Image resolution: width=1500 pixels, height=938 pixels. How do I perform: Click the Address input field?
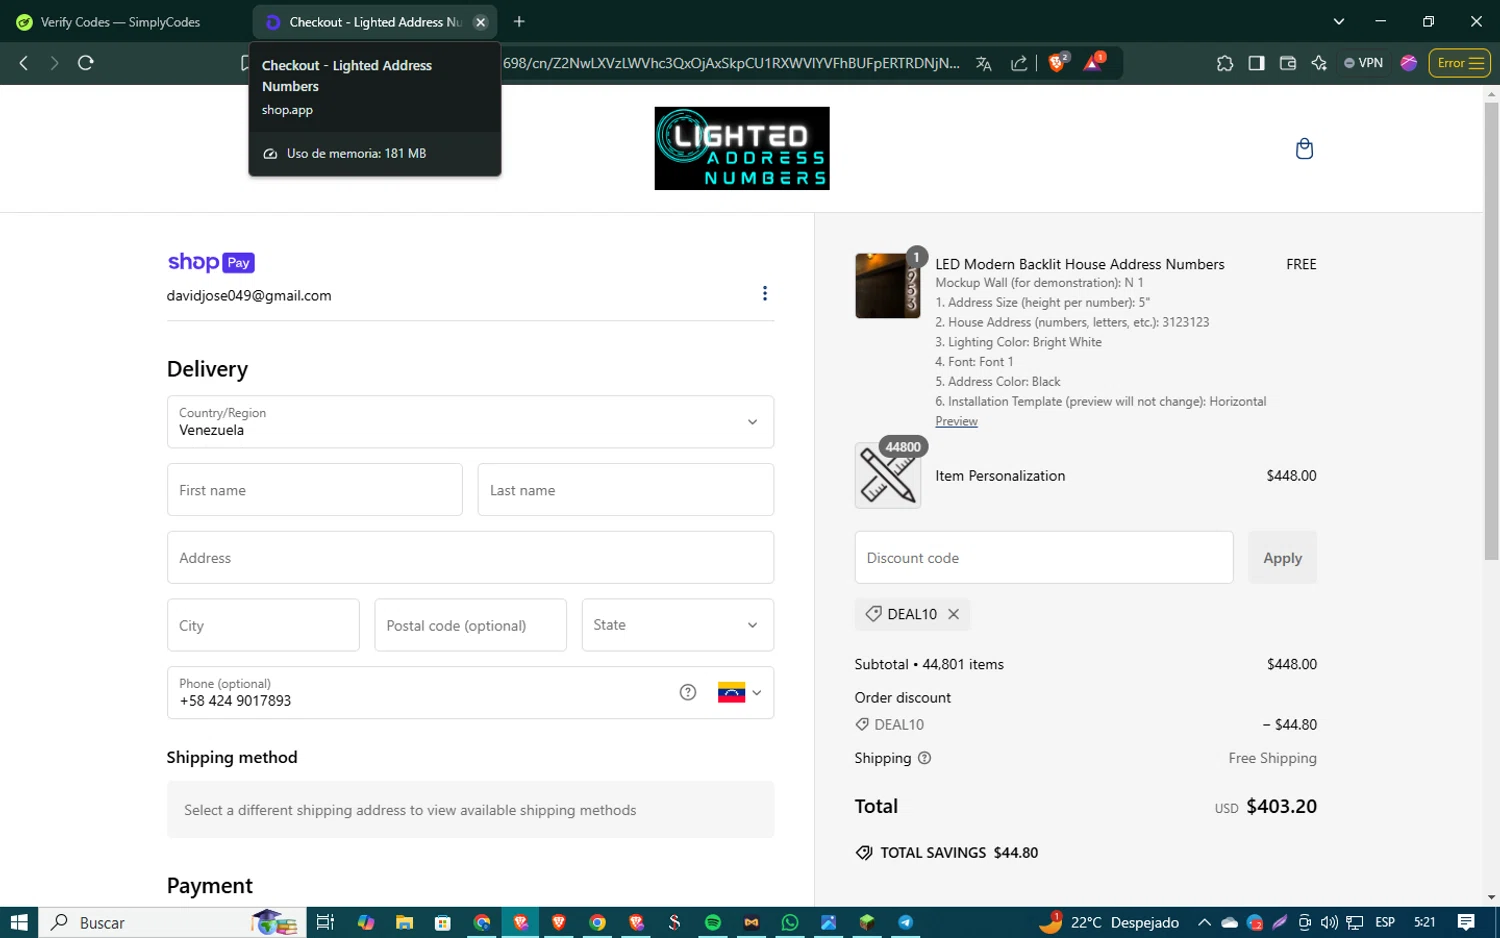[470, 557]
